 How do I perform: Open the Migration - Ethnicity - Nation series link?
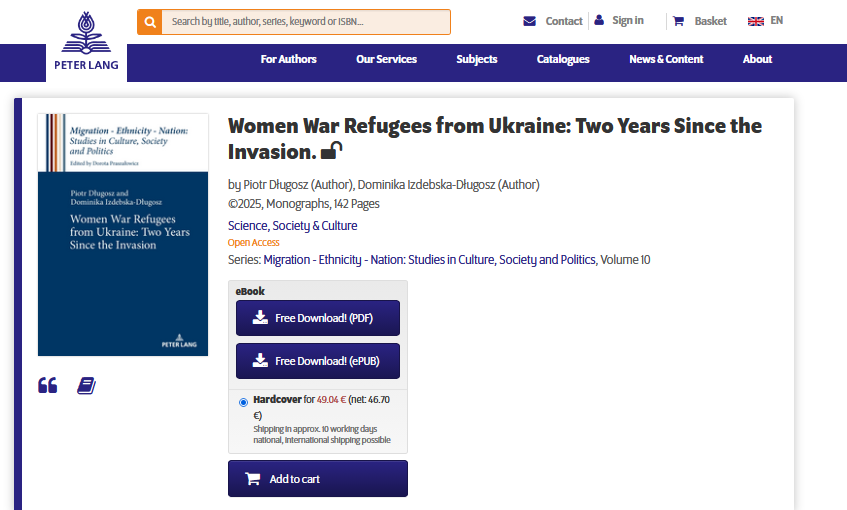tap(430, 260)
